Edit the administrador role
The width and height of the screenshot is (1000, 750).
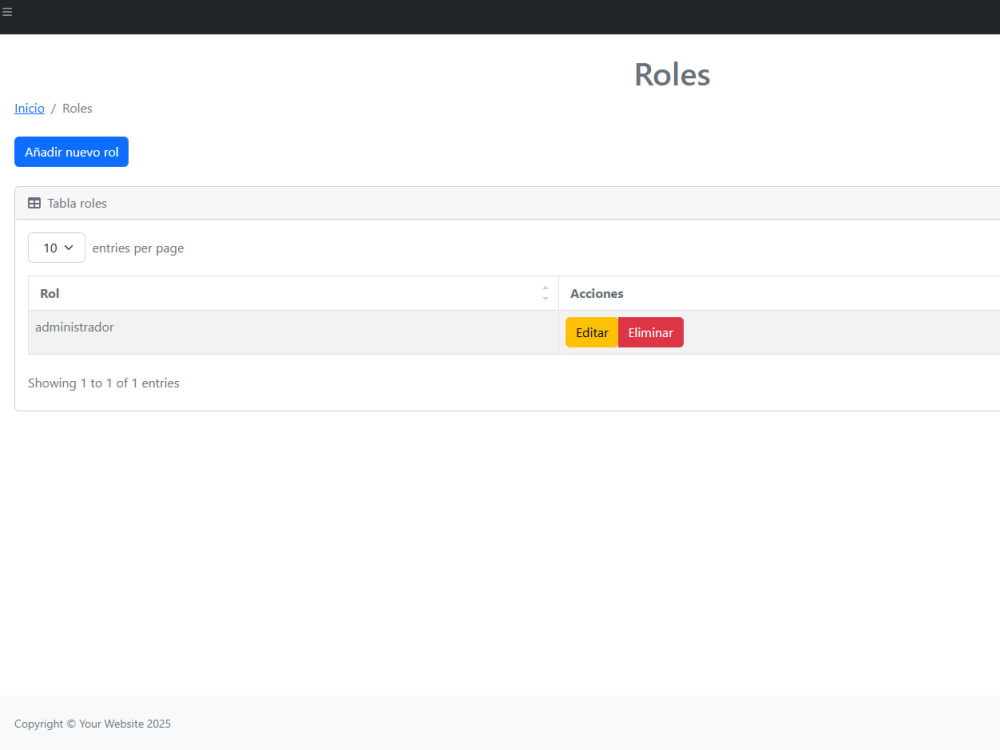click(x=592, y=332)
